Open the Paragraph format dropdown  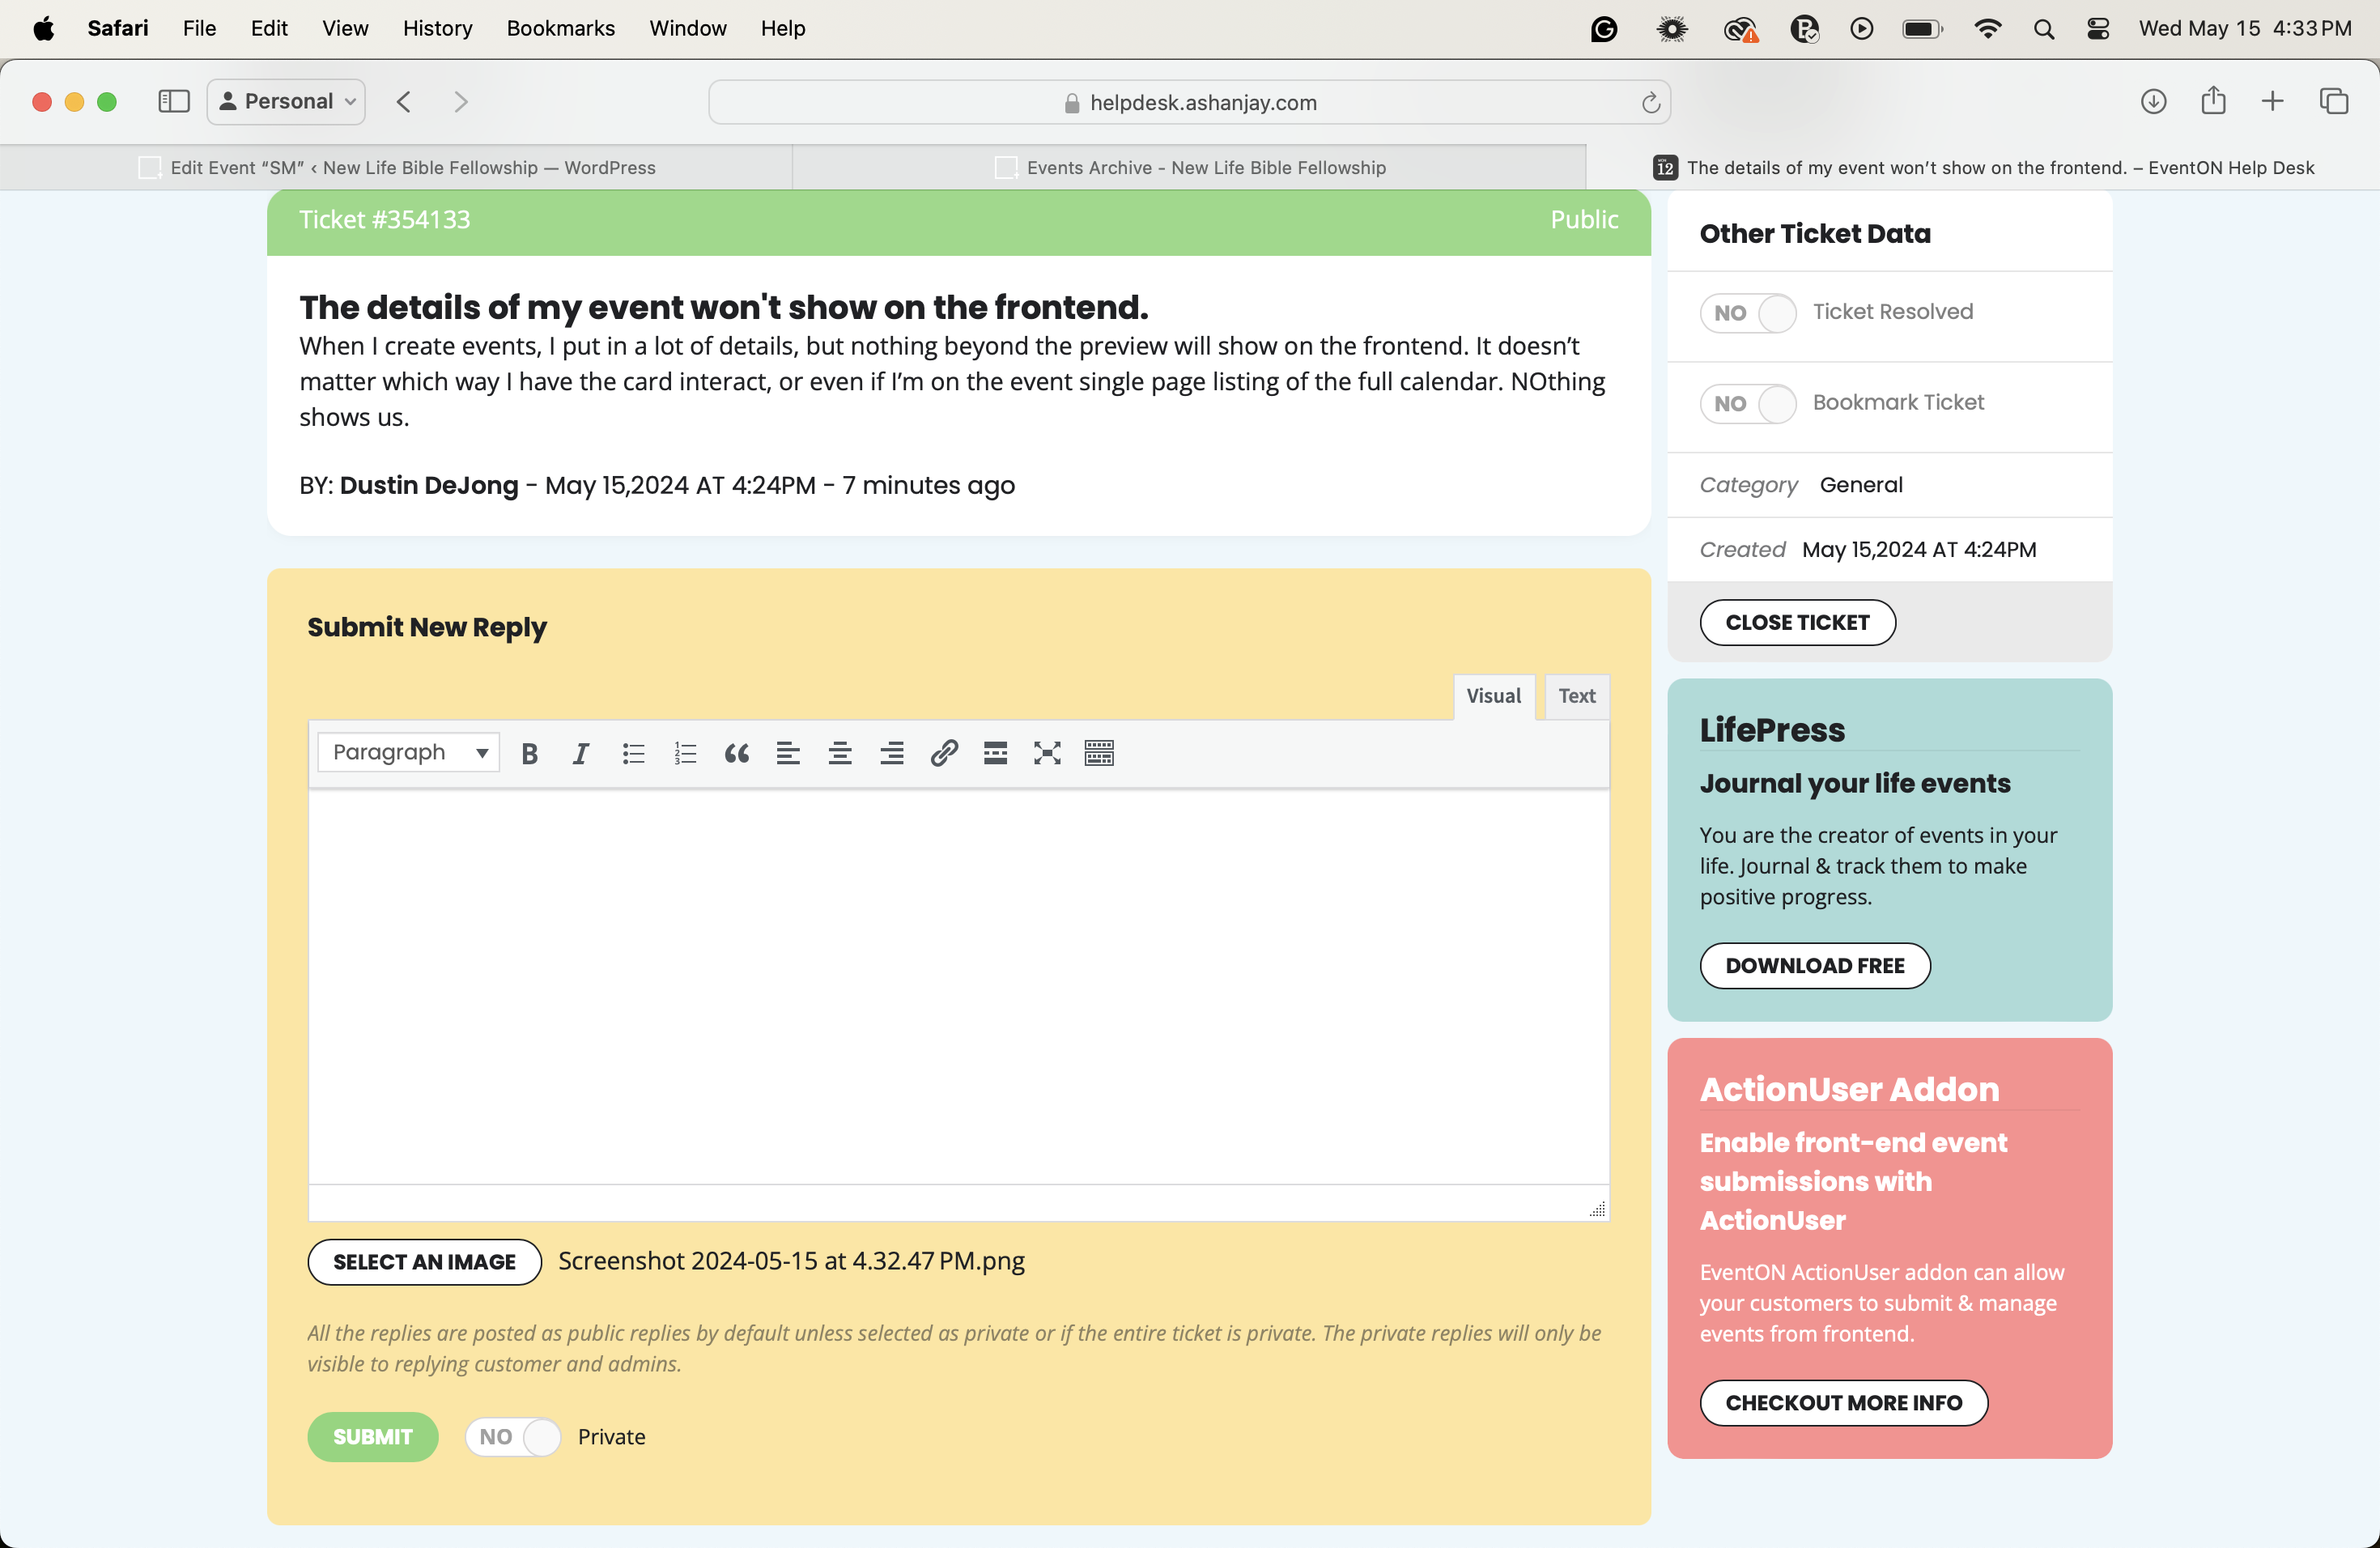(408, 752)
